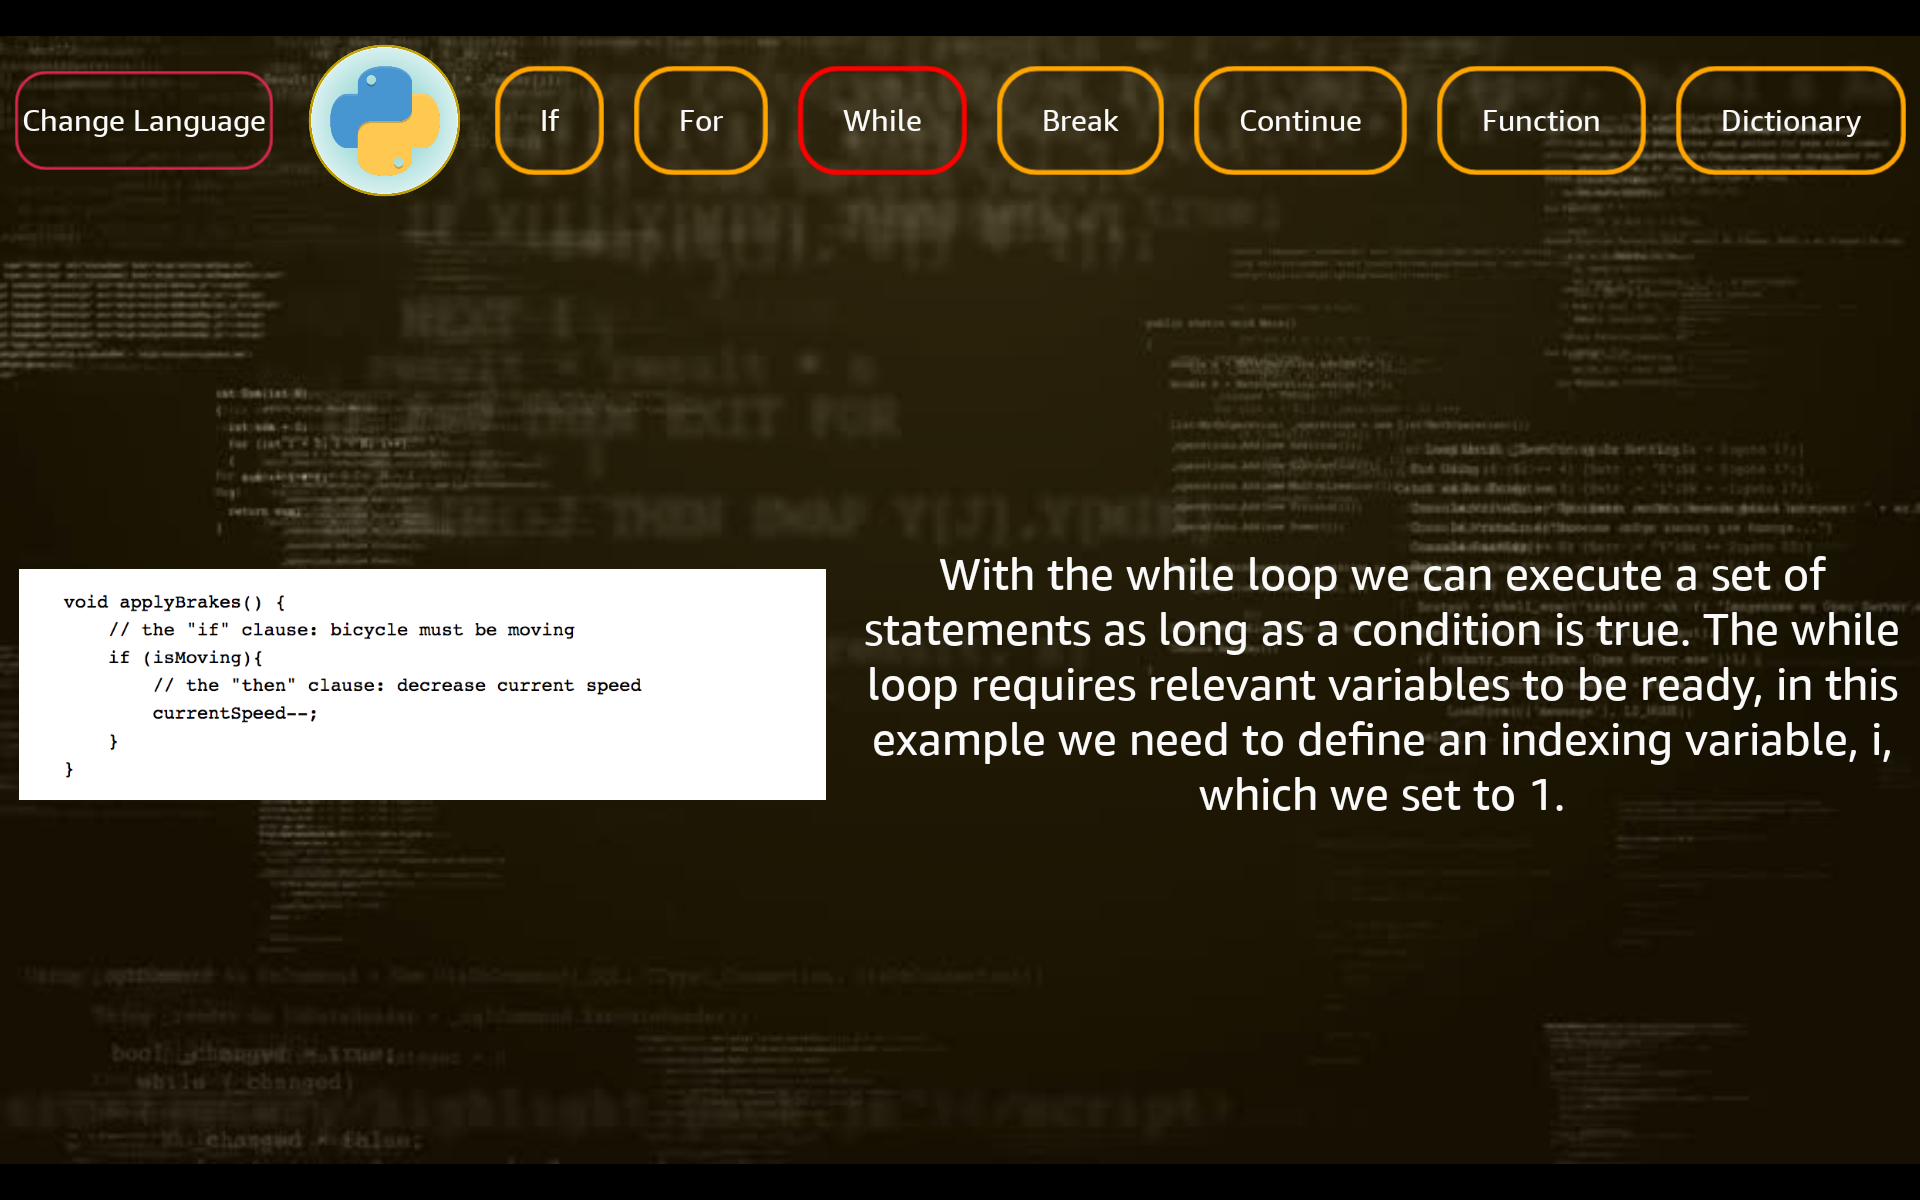Click the 'void applyBrakes()' code line

[175, 602]
